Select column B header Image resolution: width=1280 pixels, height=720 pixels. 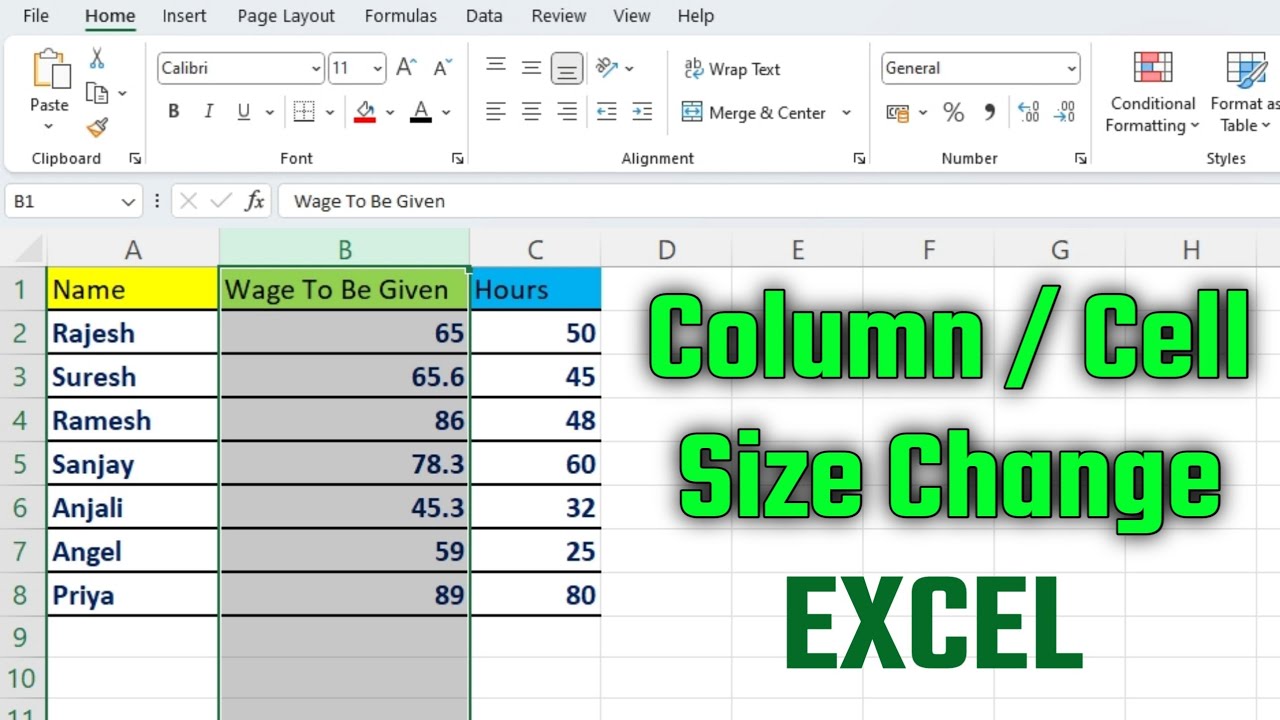coord(344,250)
